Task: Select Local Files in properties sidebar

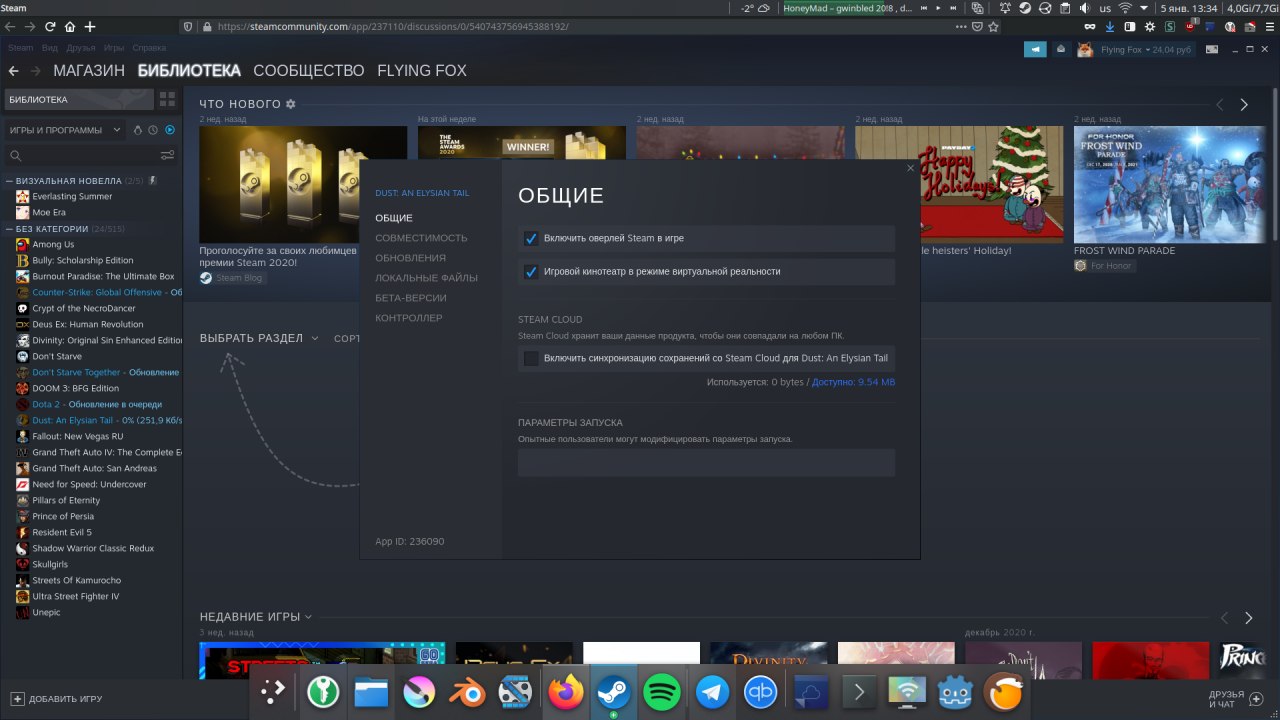Action: coord(426,278)
